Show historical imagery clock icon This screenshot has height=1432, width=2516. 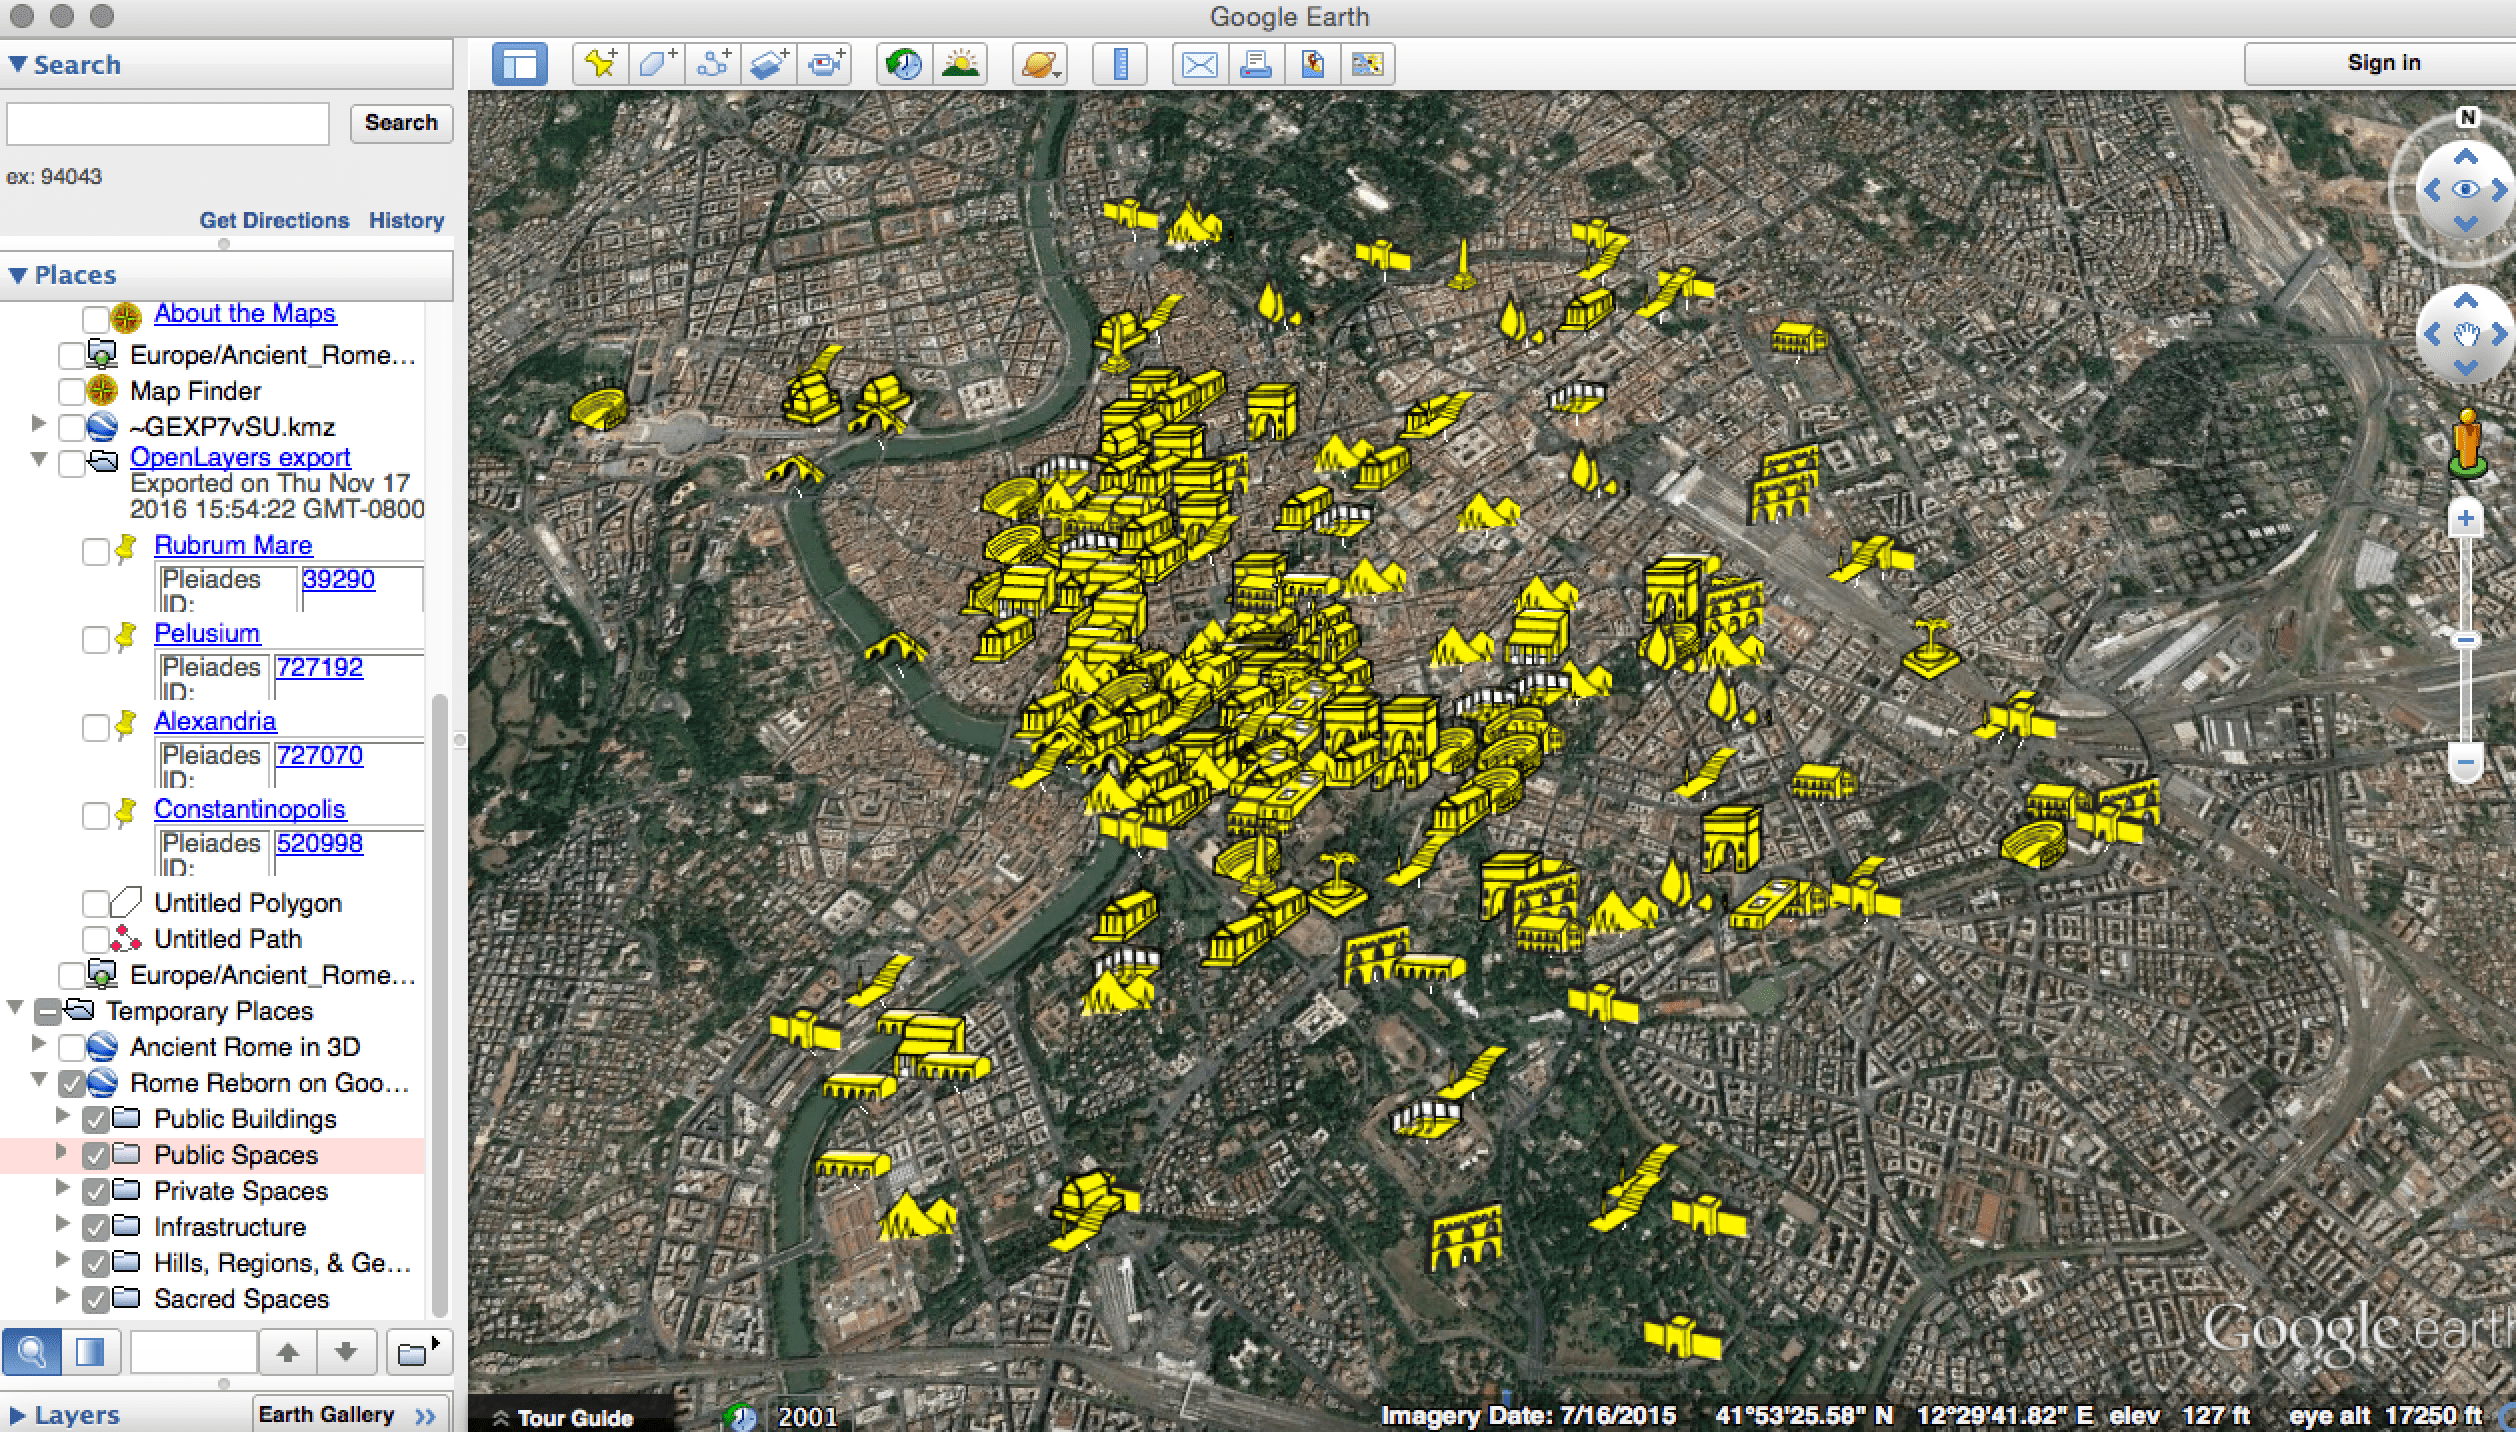point(904,64)
